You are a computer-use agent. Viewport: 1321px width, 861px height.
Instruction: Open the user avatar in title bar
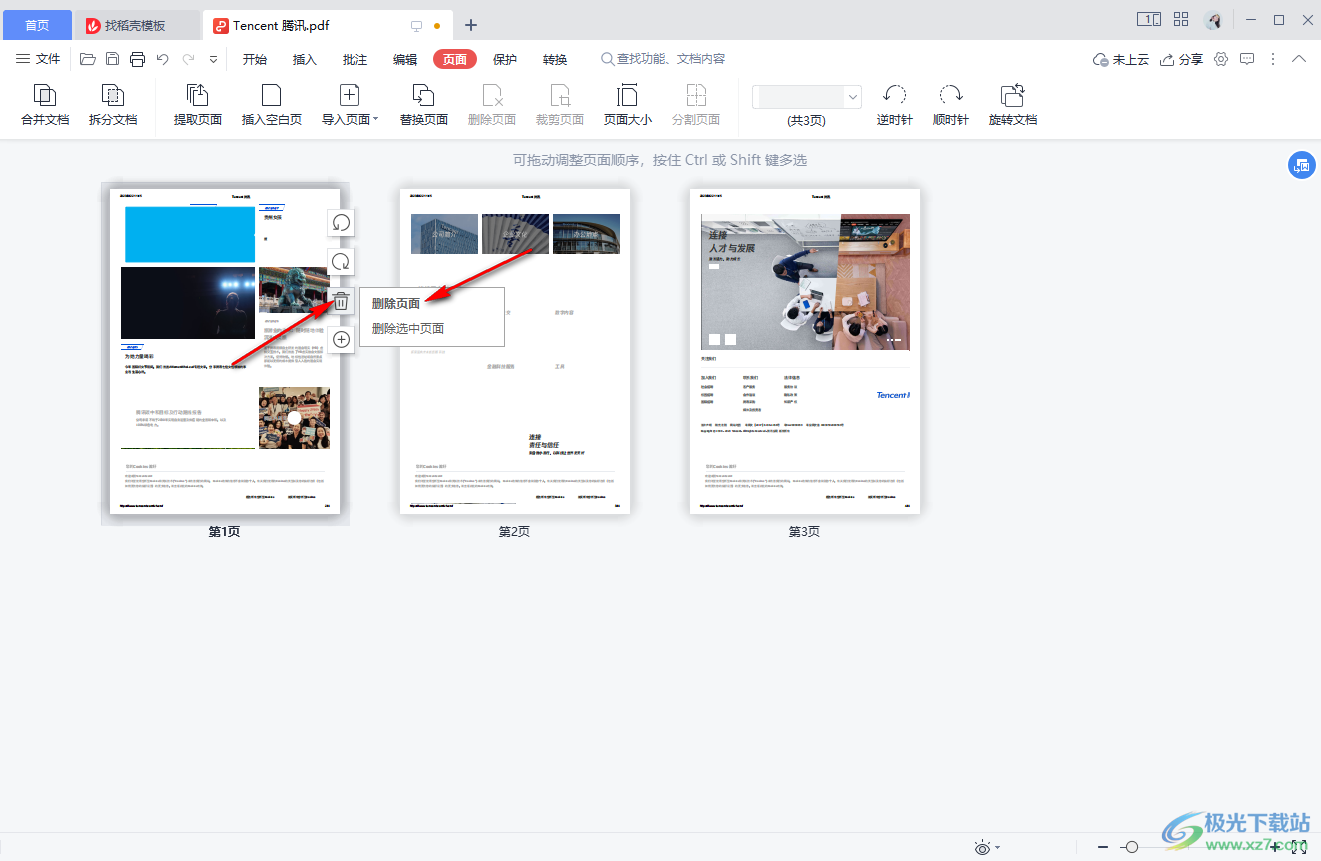pos(1213,20)
